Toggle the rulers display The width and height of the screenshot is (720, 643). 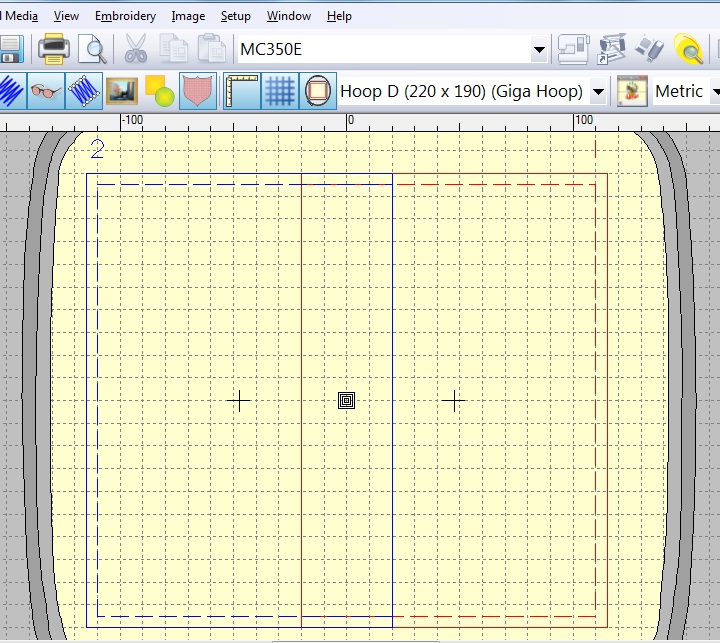coord(242,91)
